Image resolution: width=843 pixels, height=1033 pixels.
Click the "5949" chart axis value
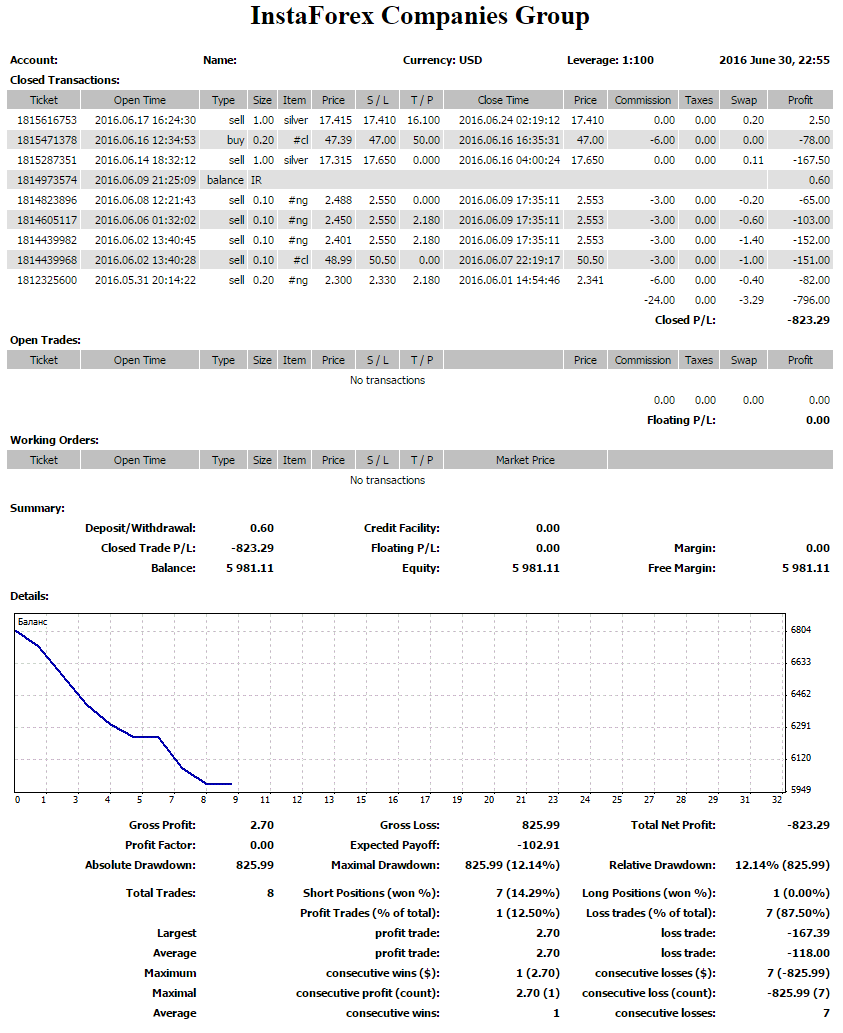[x=801, y=789]
